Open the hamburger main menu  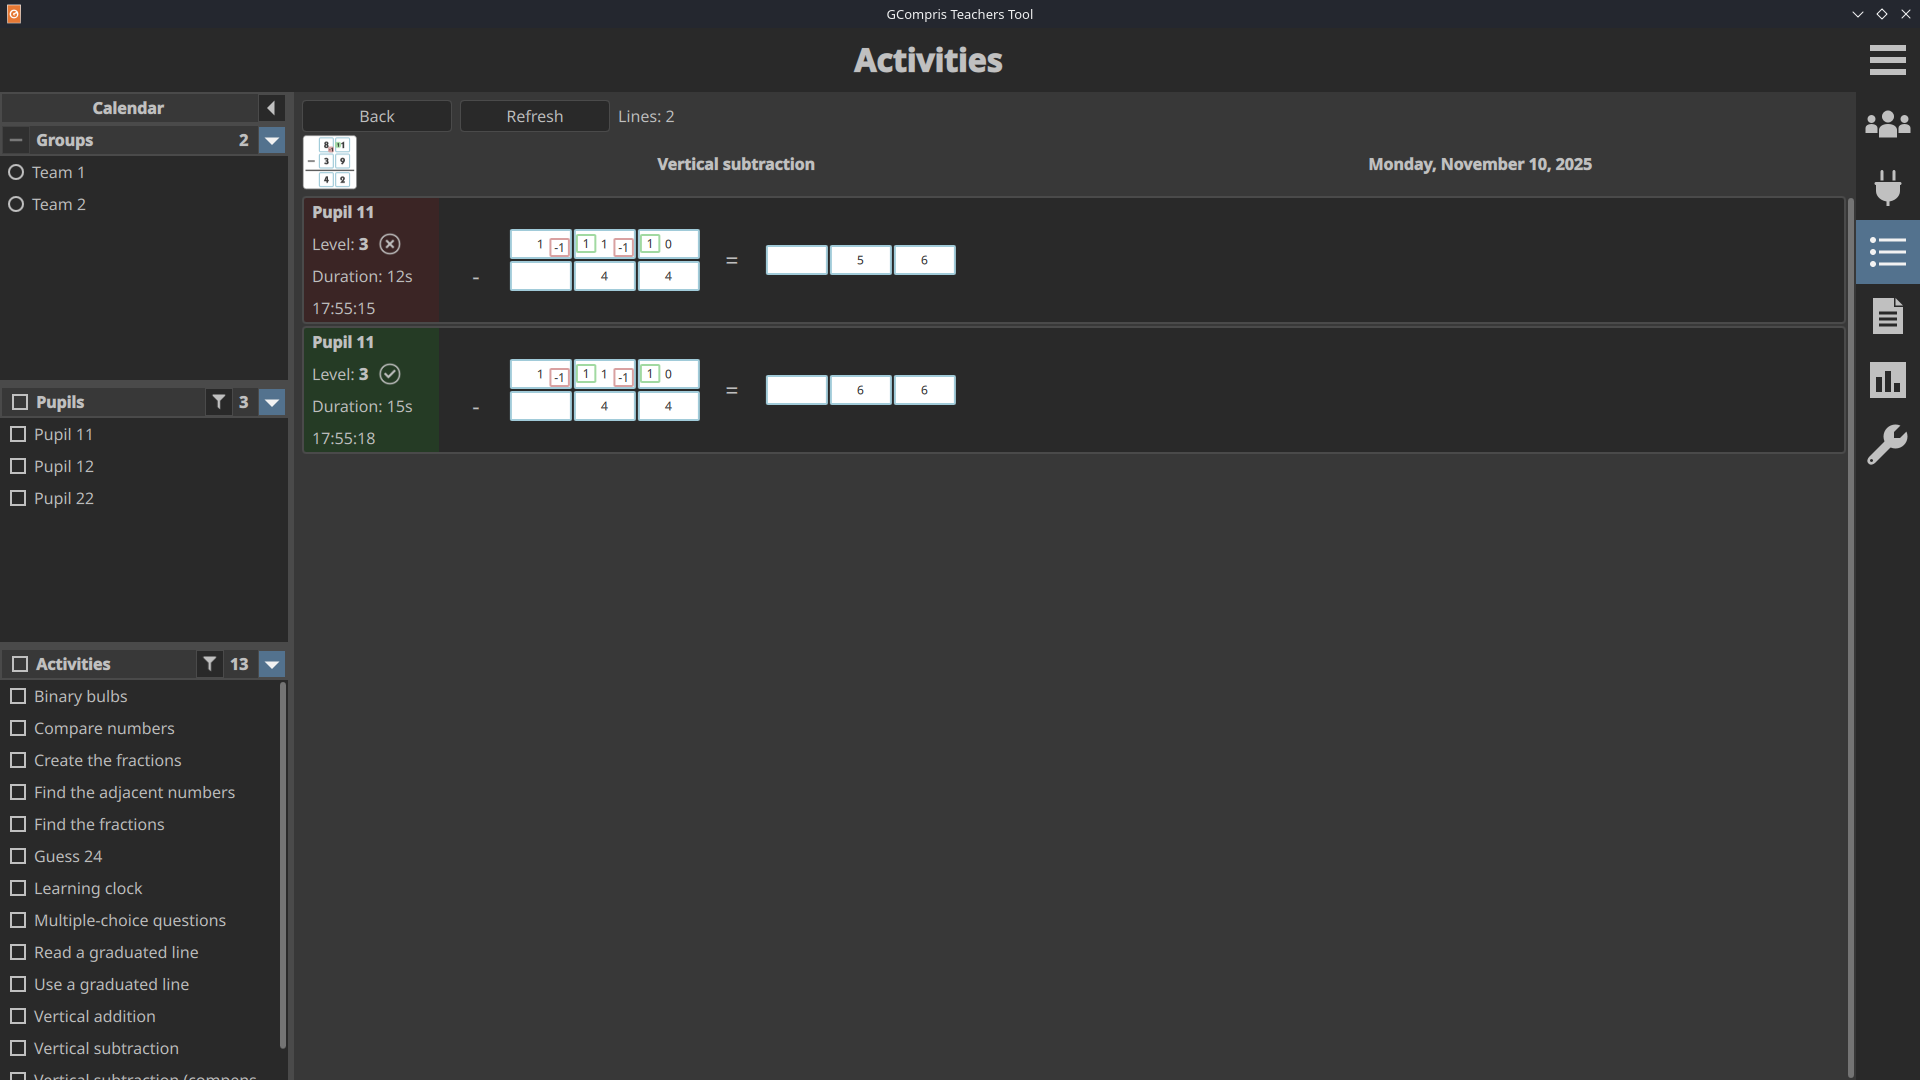click(x=1887, y=60)
